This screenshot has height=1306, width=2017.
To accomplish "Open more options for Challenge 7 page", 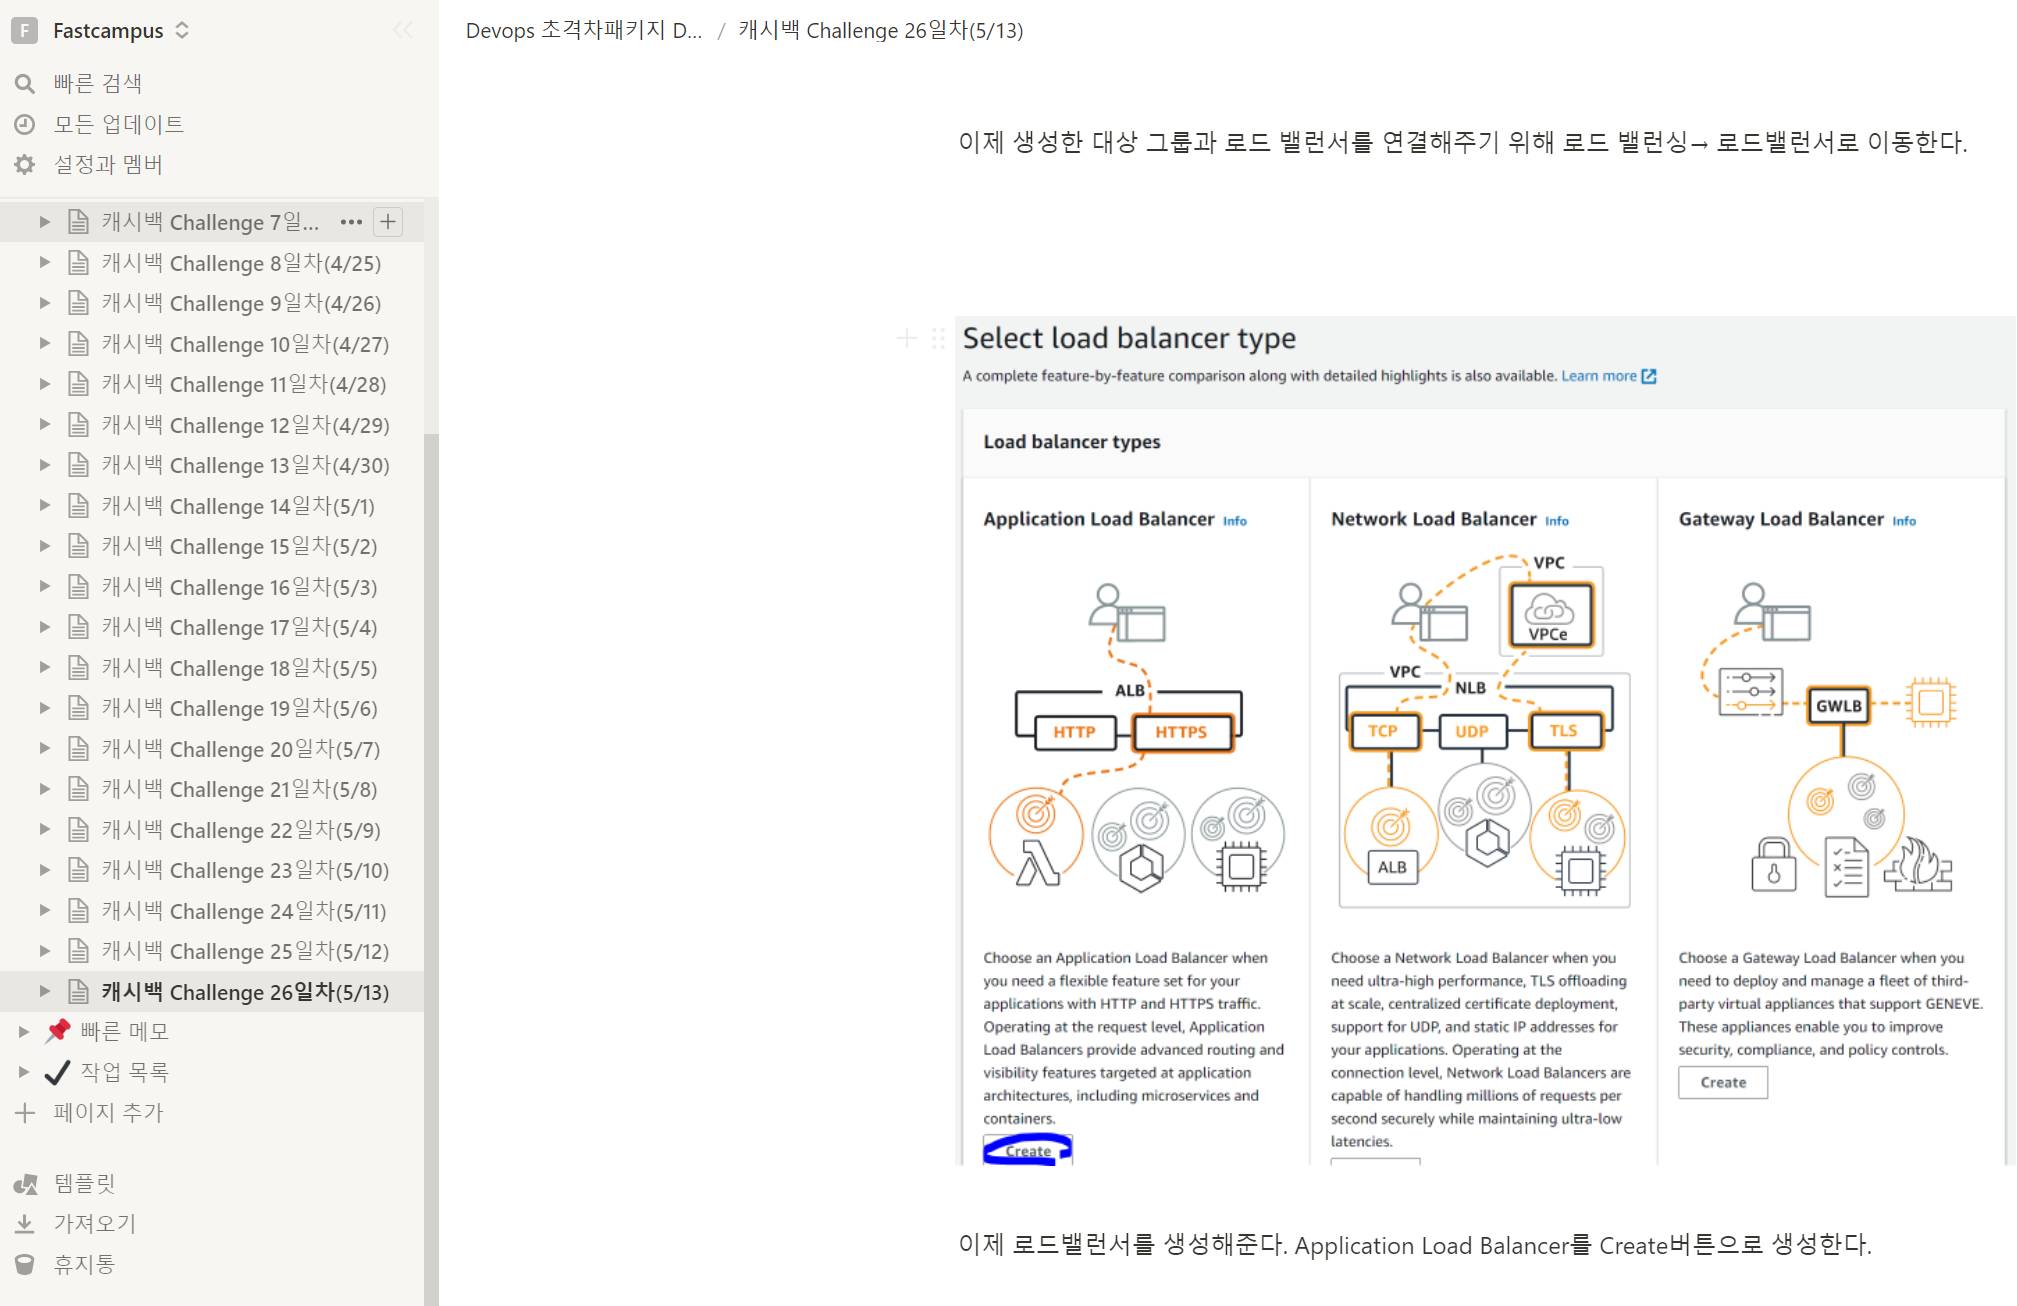I will tap(351, 222).
